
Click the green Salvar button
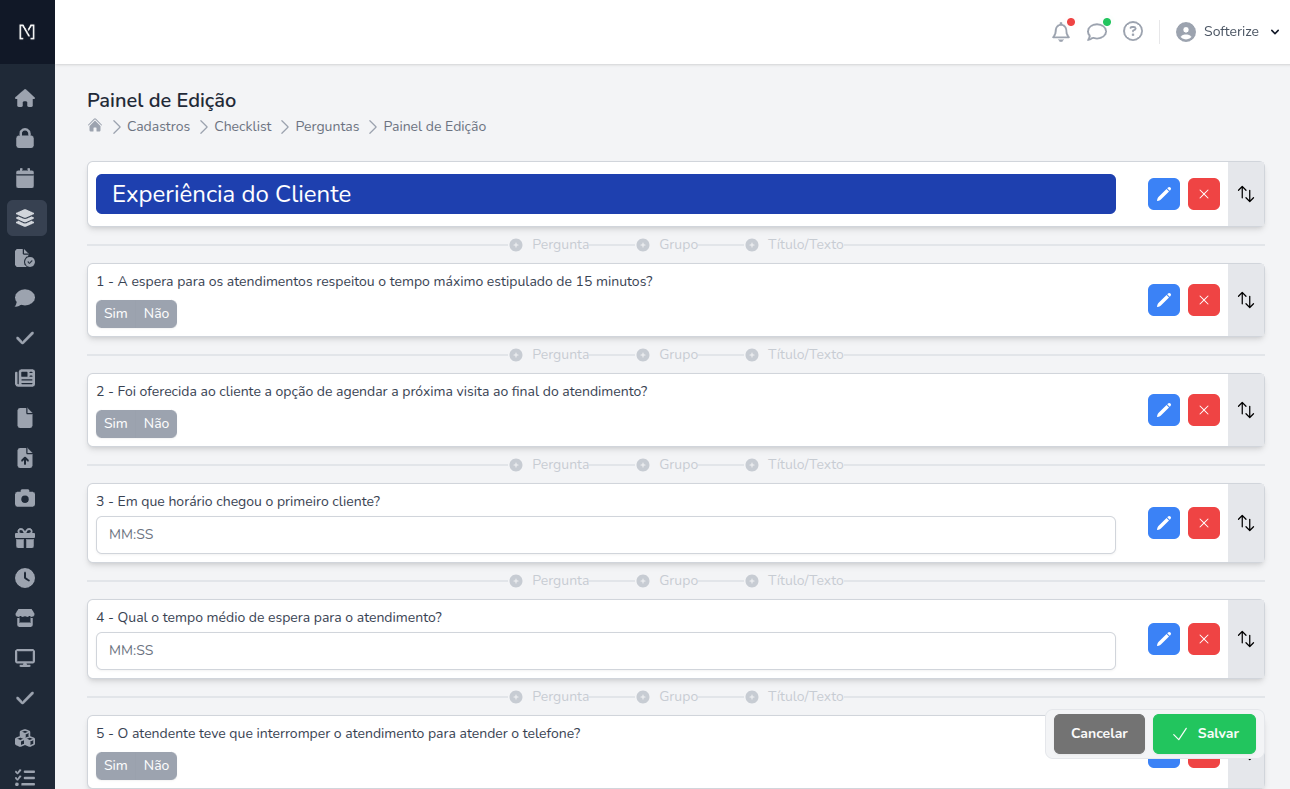[1204, 734]
